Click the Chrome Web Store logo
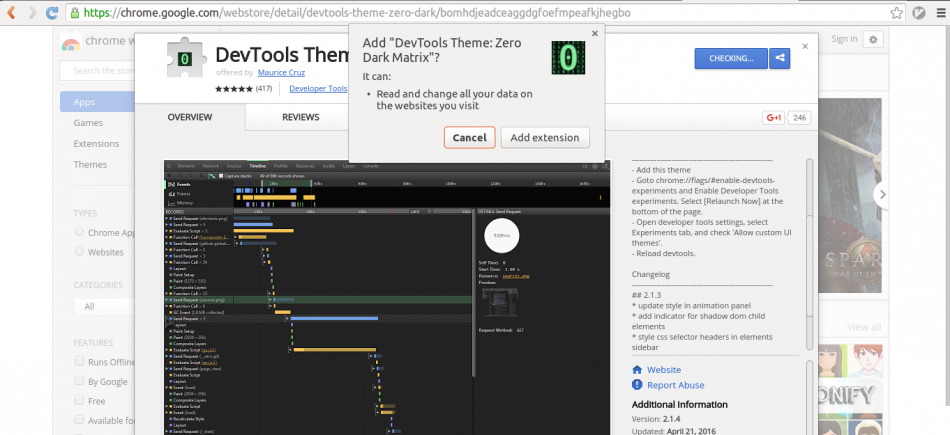The width and height of the screenshot is (950, 435). click(71, 42)
